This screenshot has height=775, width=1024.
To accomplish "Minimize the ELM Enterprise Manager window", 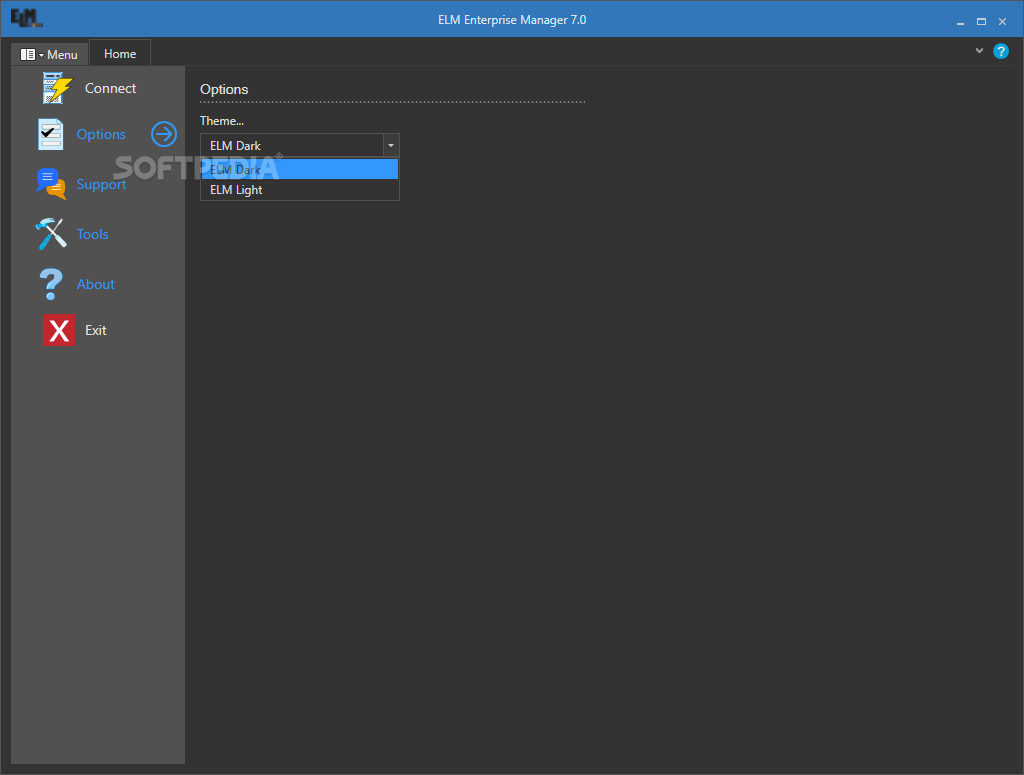I will [x=960, y=22].
